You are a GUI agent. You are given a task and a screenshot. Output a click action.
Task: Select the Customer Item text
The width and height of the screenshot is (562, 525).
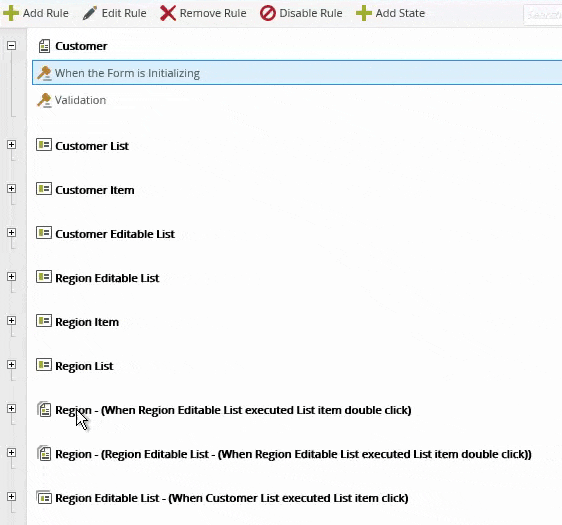(95, 190)
